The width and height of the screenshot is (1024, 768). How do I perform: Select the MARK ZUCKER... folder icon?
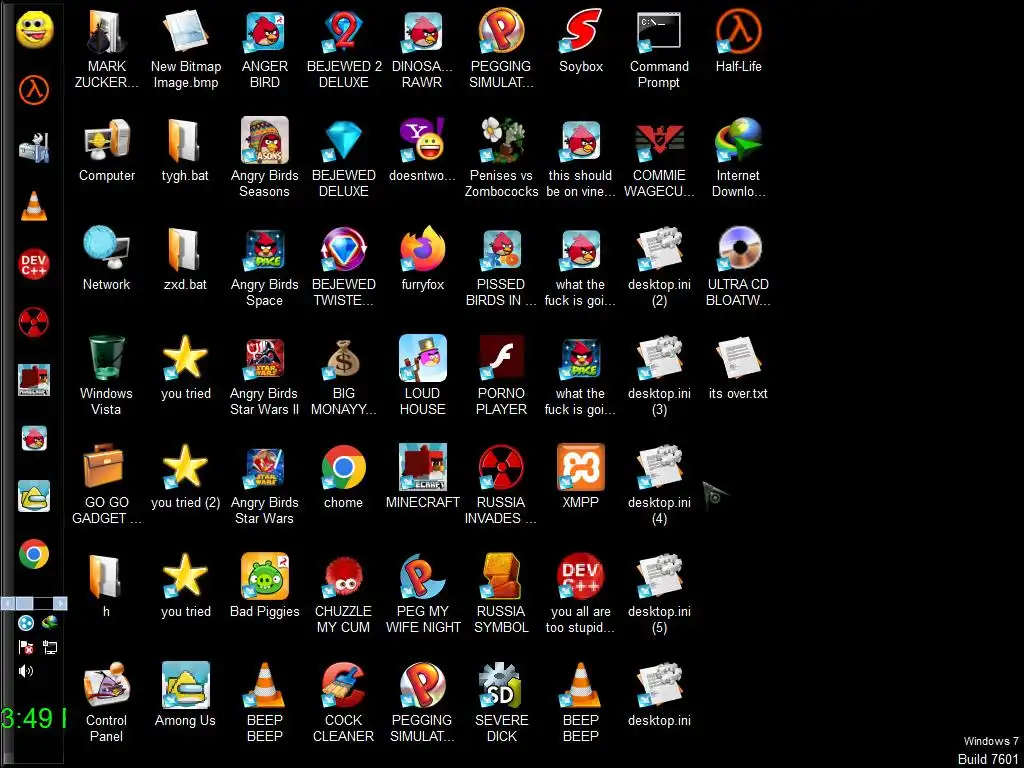106,49
